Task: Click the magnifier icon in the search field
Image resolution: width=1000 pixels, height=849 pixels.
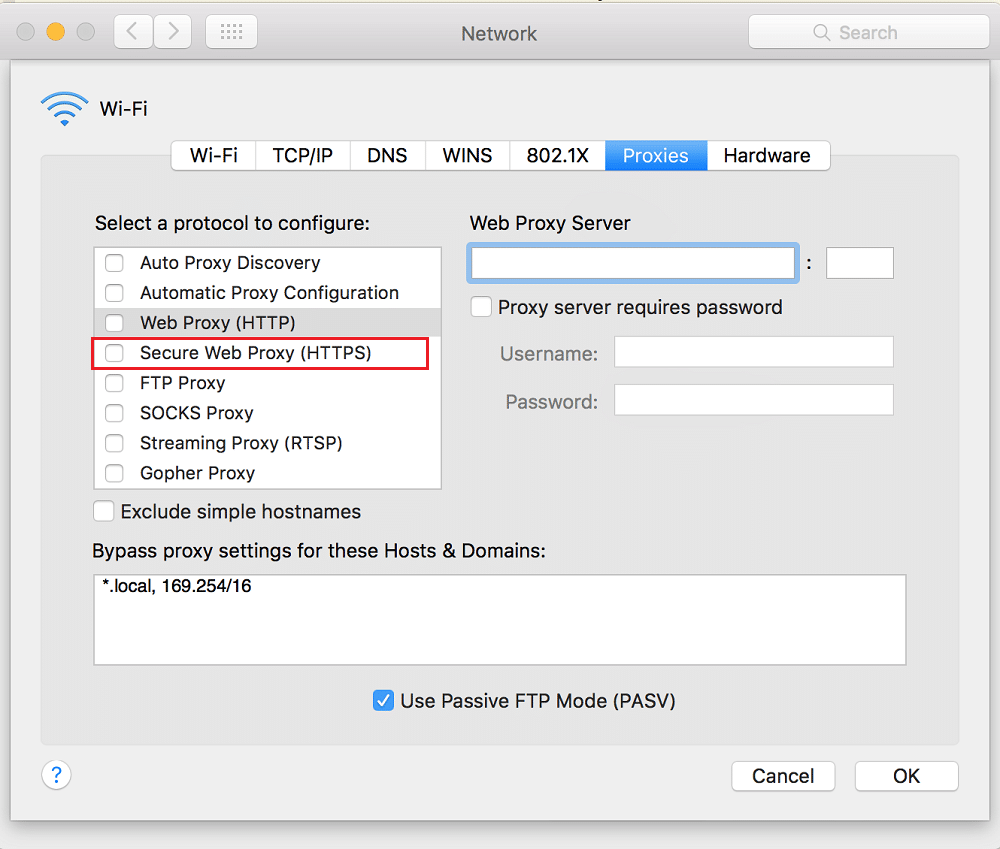Action: point(821,32)
